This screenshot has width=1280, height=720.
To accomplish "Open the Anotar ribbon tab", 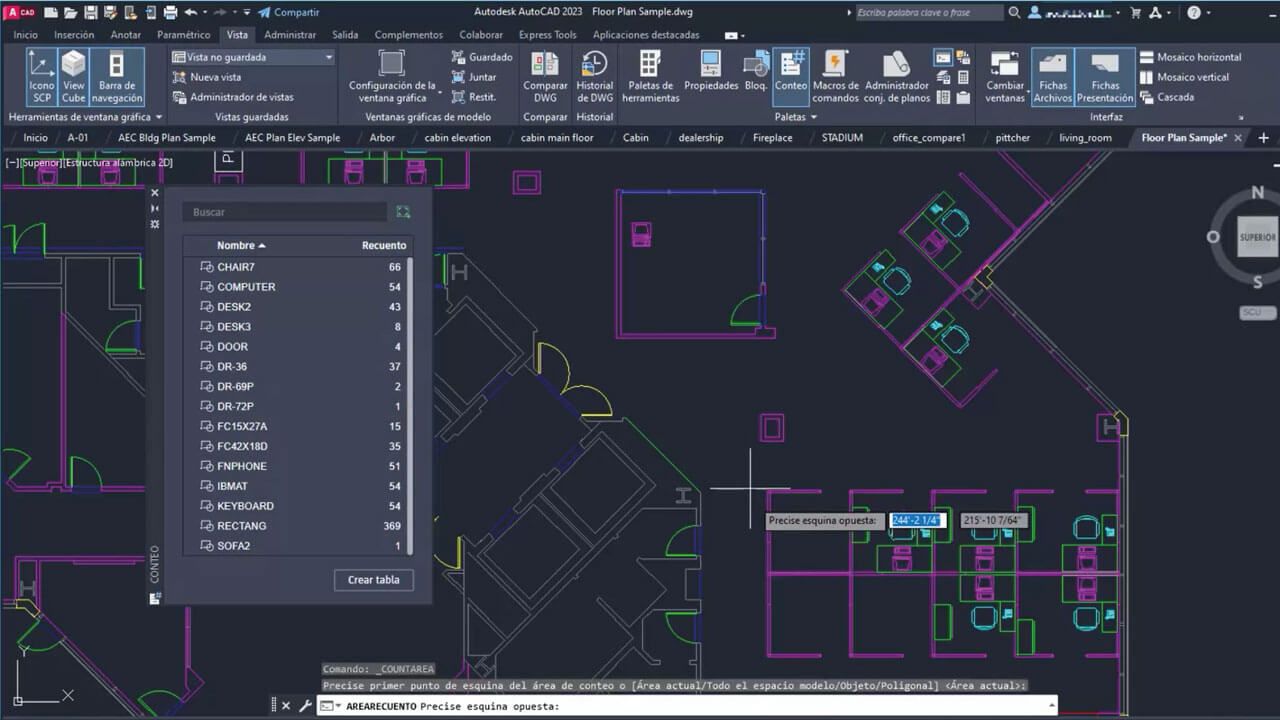I will click(125, 34).
